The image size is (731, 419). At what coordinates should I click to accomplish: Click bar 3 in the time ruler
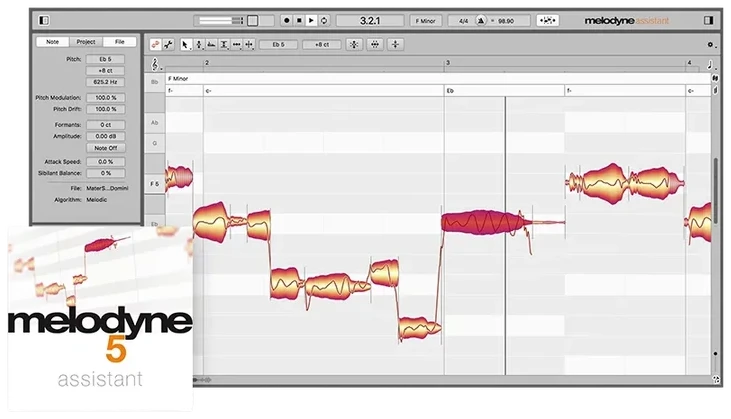(448, 62)
